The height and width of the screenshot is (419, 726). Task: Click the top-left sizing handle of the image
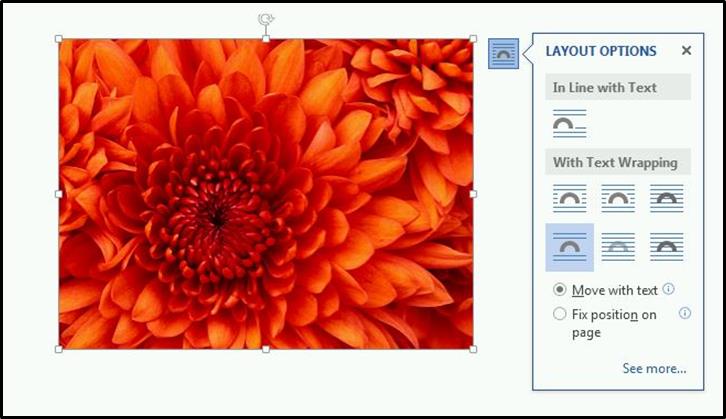coord(59,39)
